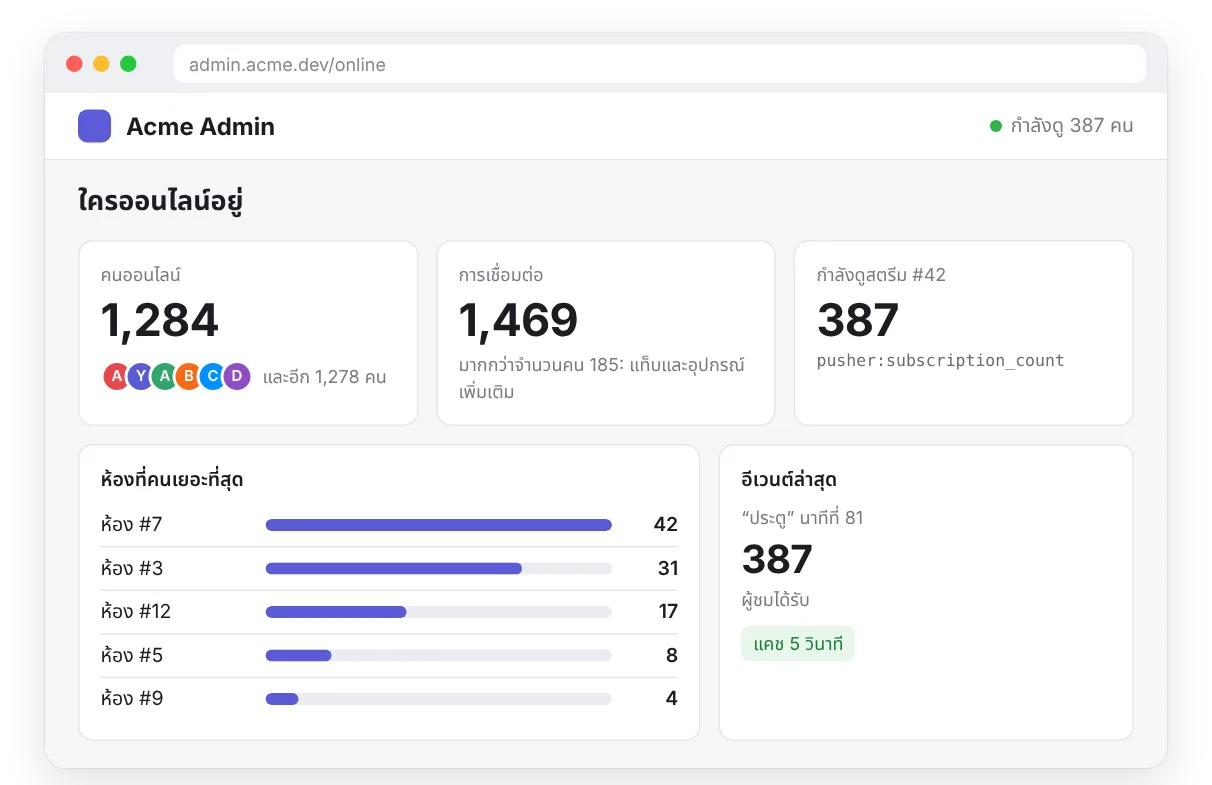Click the "คนออนไลน์" card label

click(141, 274)
